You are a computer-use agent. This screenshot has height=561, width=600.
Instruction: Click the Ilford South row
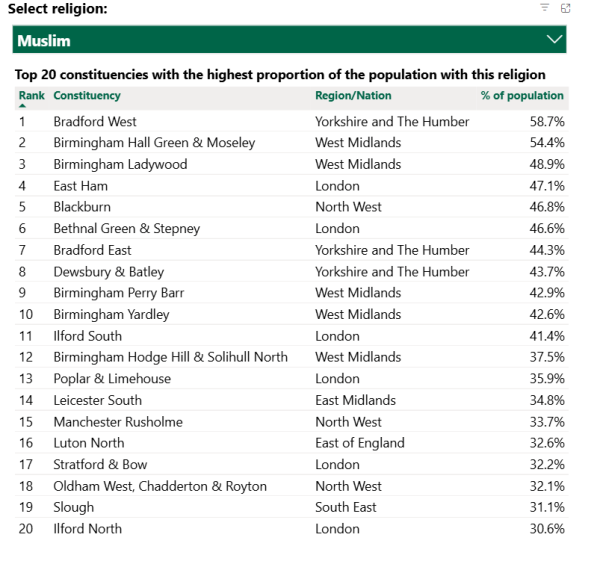click(292, 336)
